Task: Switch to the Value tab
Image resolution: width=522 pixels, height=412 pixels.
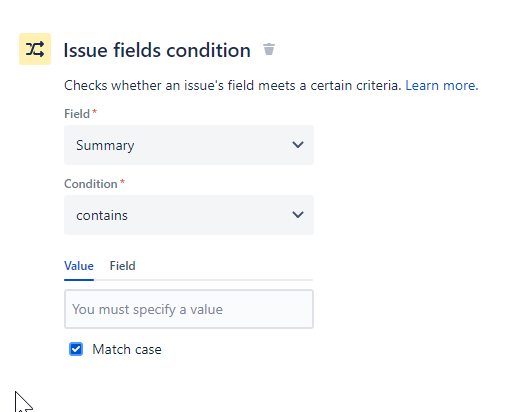Action: click(x=79, y=266)
